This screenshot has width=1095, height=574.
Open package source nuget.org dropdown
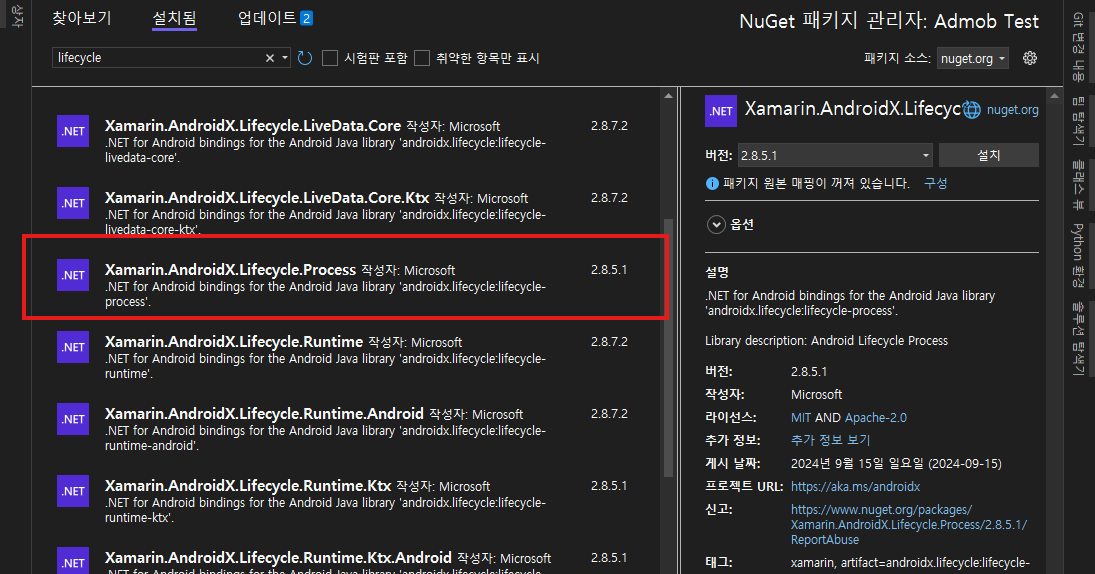tap(972, 59)
